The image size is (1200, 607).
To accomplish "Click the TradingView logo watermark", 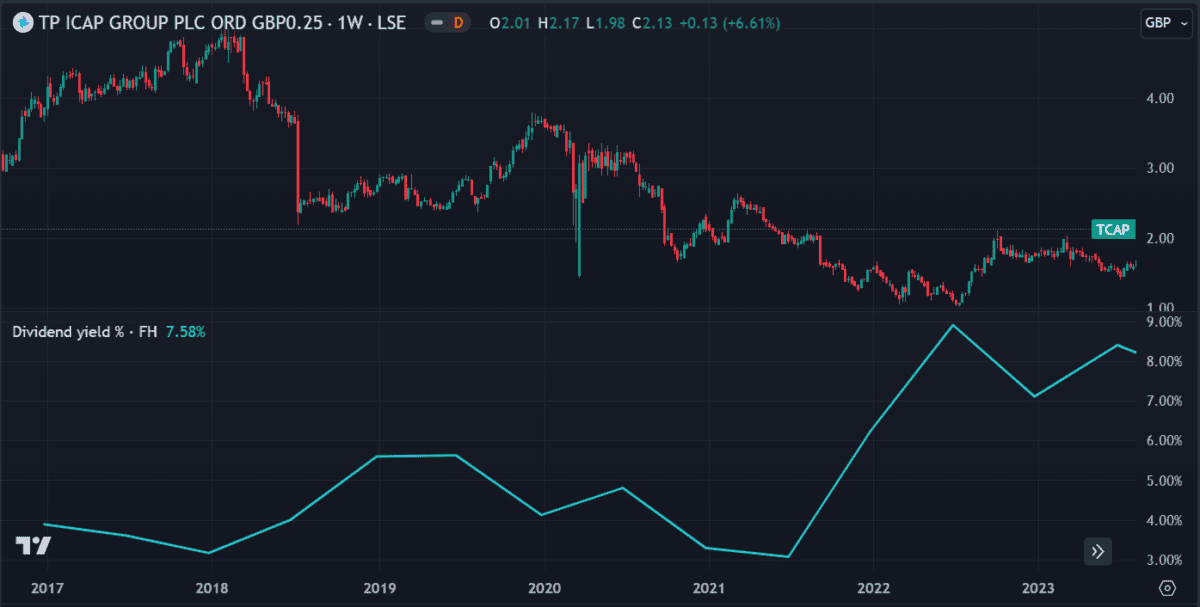I will [x=34, y=546].
